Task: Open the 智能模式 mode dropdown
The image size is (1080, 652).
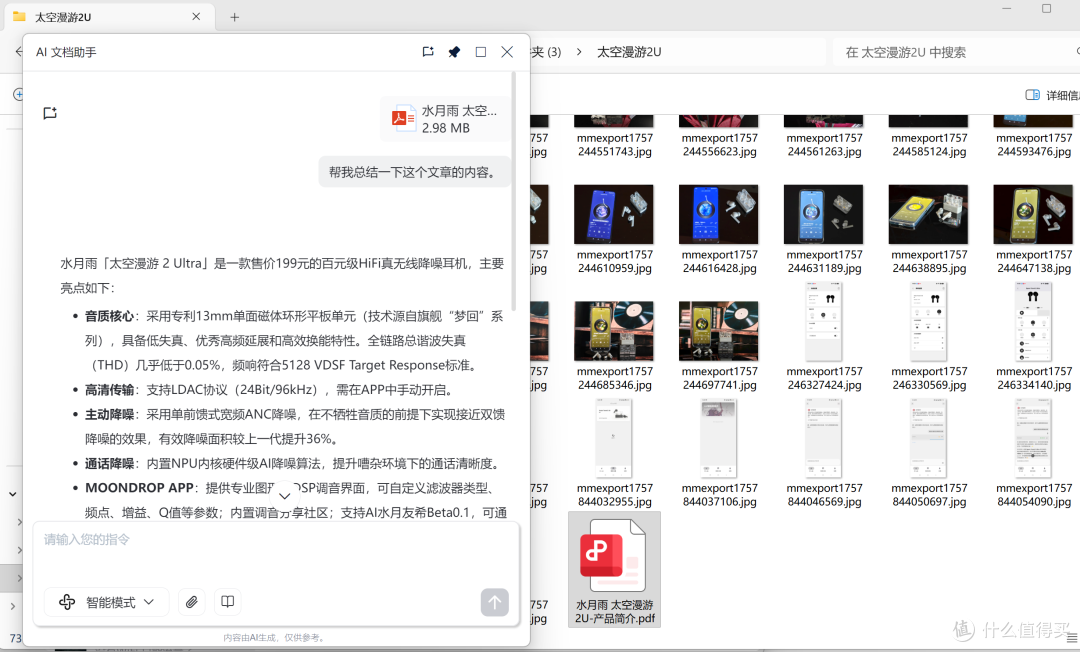Action: click(106, 602)
